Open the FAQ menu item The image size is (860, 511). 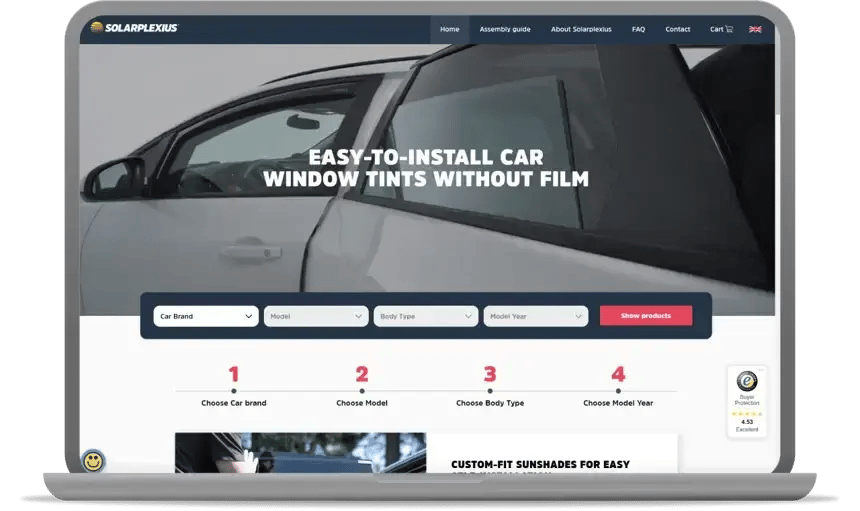[638, 29]
